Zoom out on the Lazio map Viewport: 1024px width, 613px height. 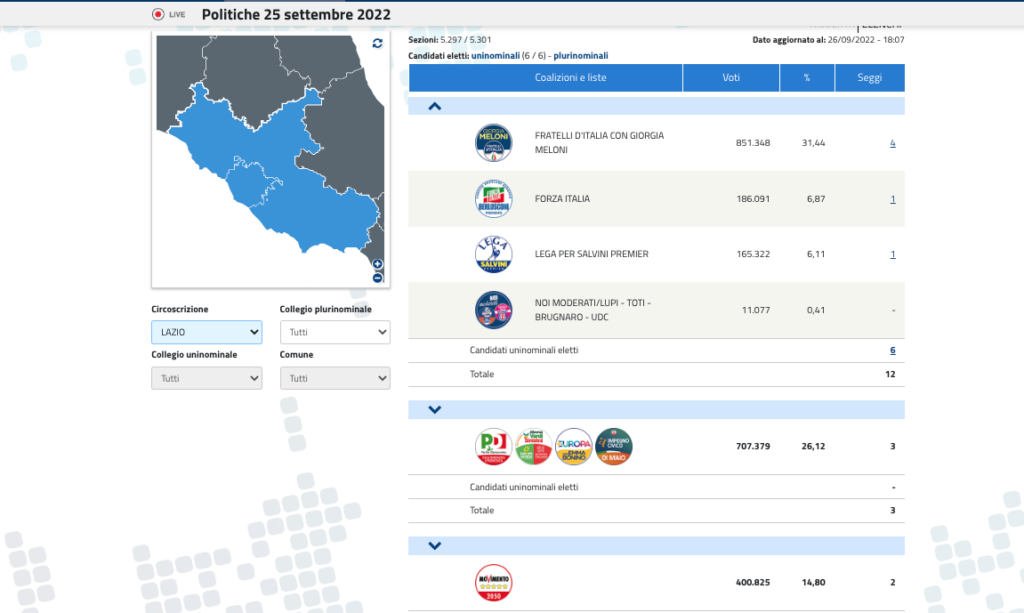377,278
